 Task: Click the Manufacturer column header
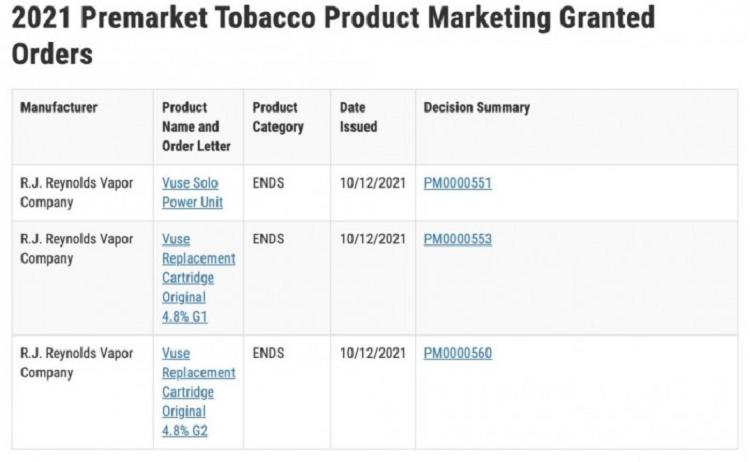pos(59,108)
